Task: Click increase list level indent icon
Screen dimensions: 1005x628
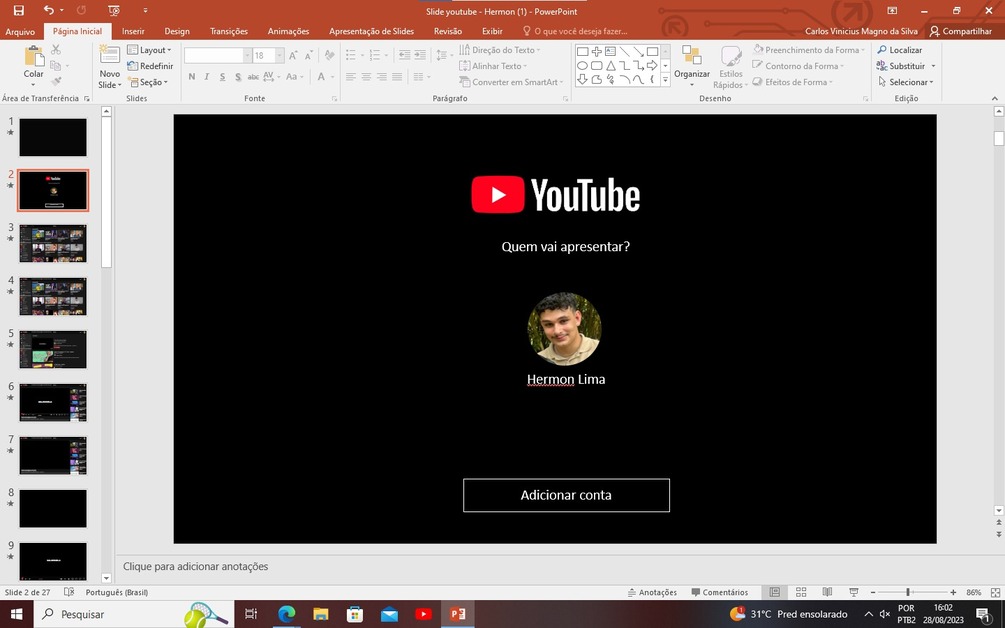Action: [x=420, y=56]
